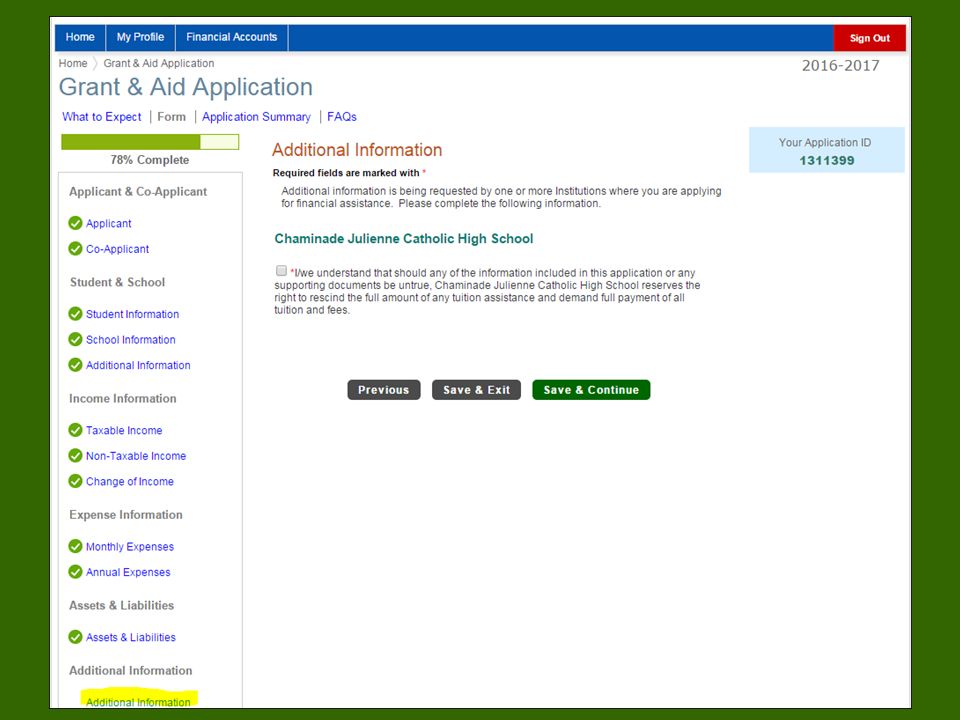
Task: Open the My Profile tab
Action: [140, 37]
